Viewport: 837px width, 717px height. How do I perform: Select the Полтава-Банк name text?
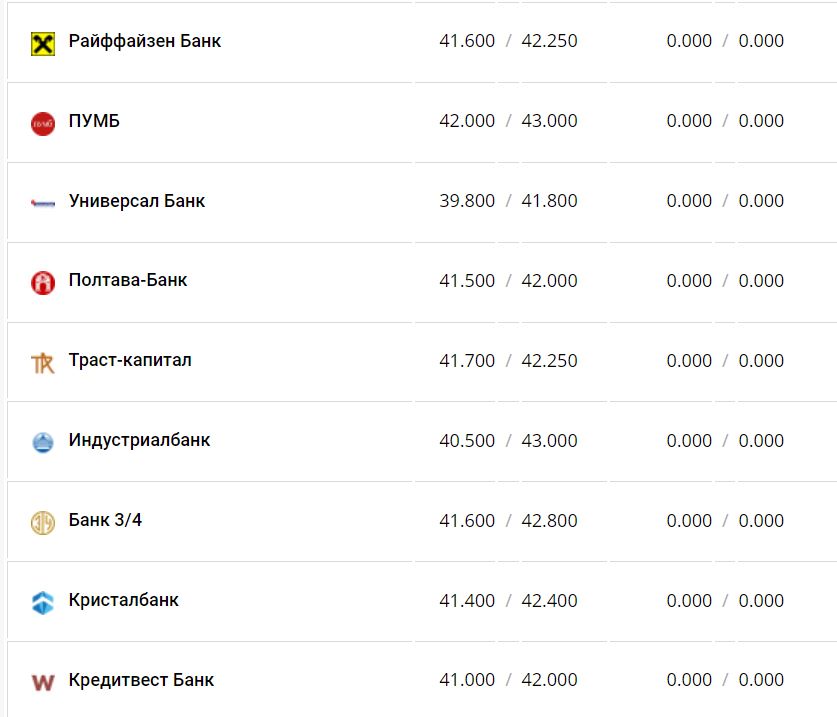click(x=128, y=281)
